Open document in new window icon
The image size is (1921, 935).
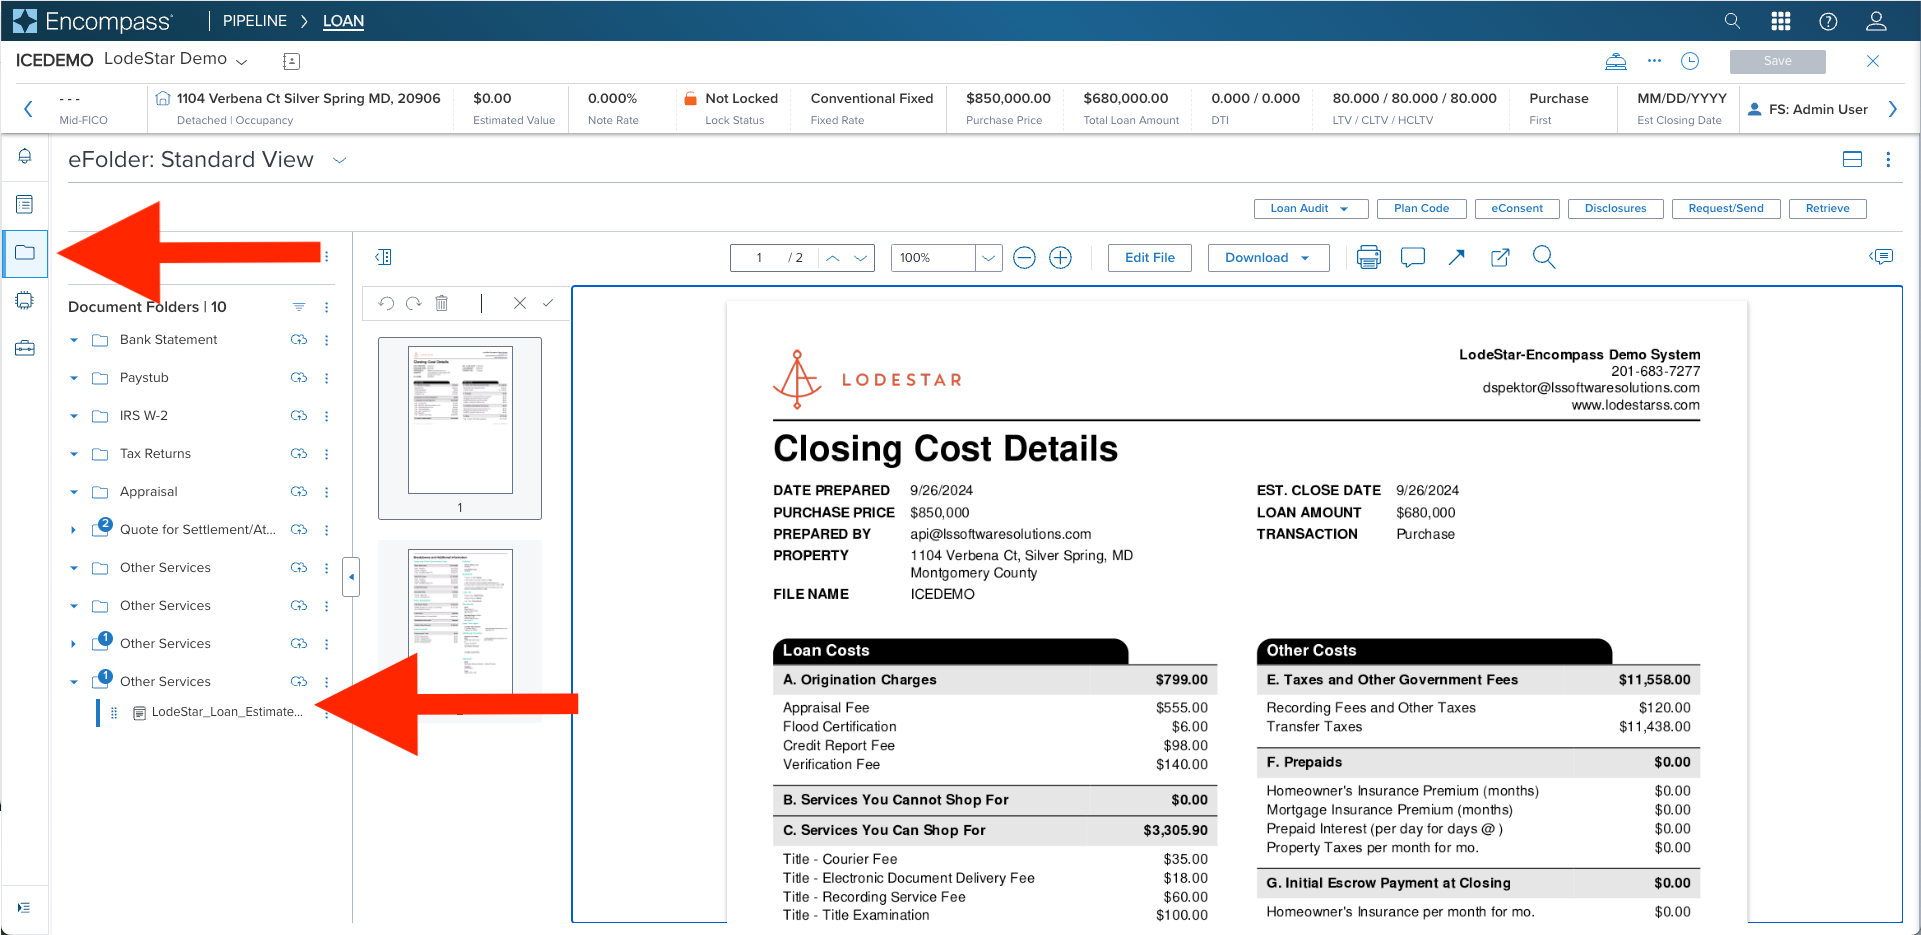pyautogui.click(x=1500, y=258)
